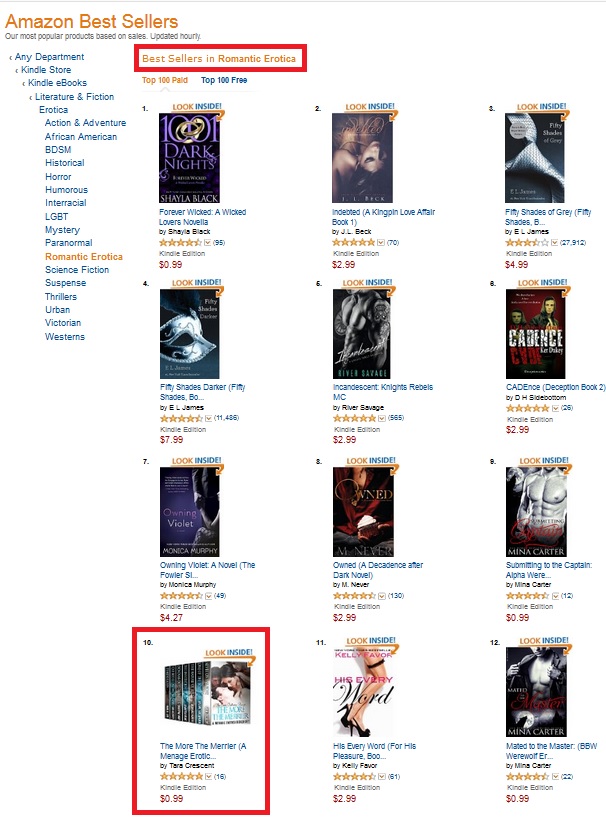The image size is (606, 819).
Task: Click the Look Inside badge on Owning Violet
Action: [196, 461]
